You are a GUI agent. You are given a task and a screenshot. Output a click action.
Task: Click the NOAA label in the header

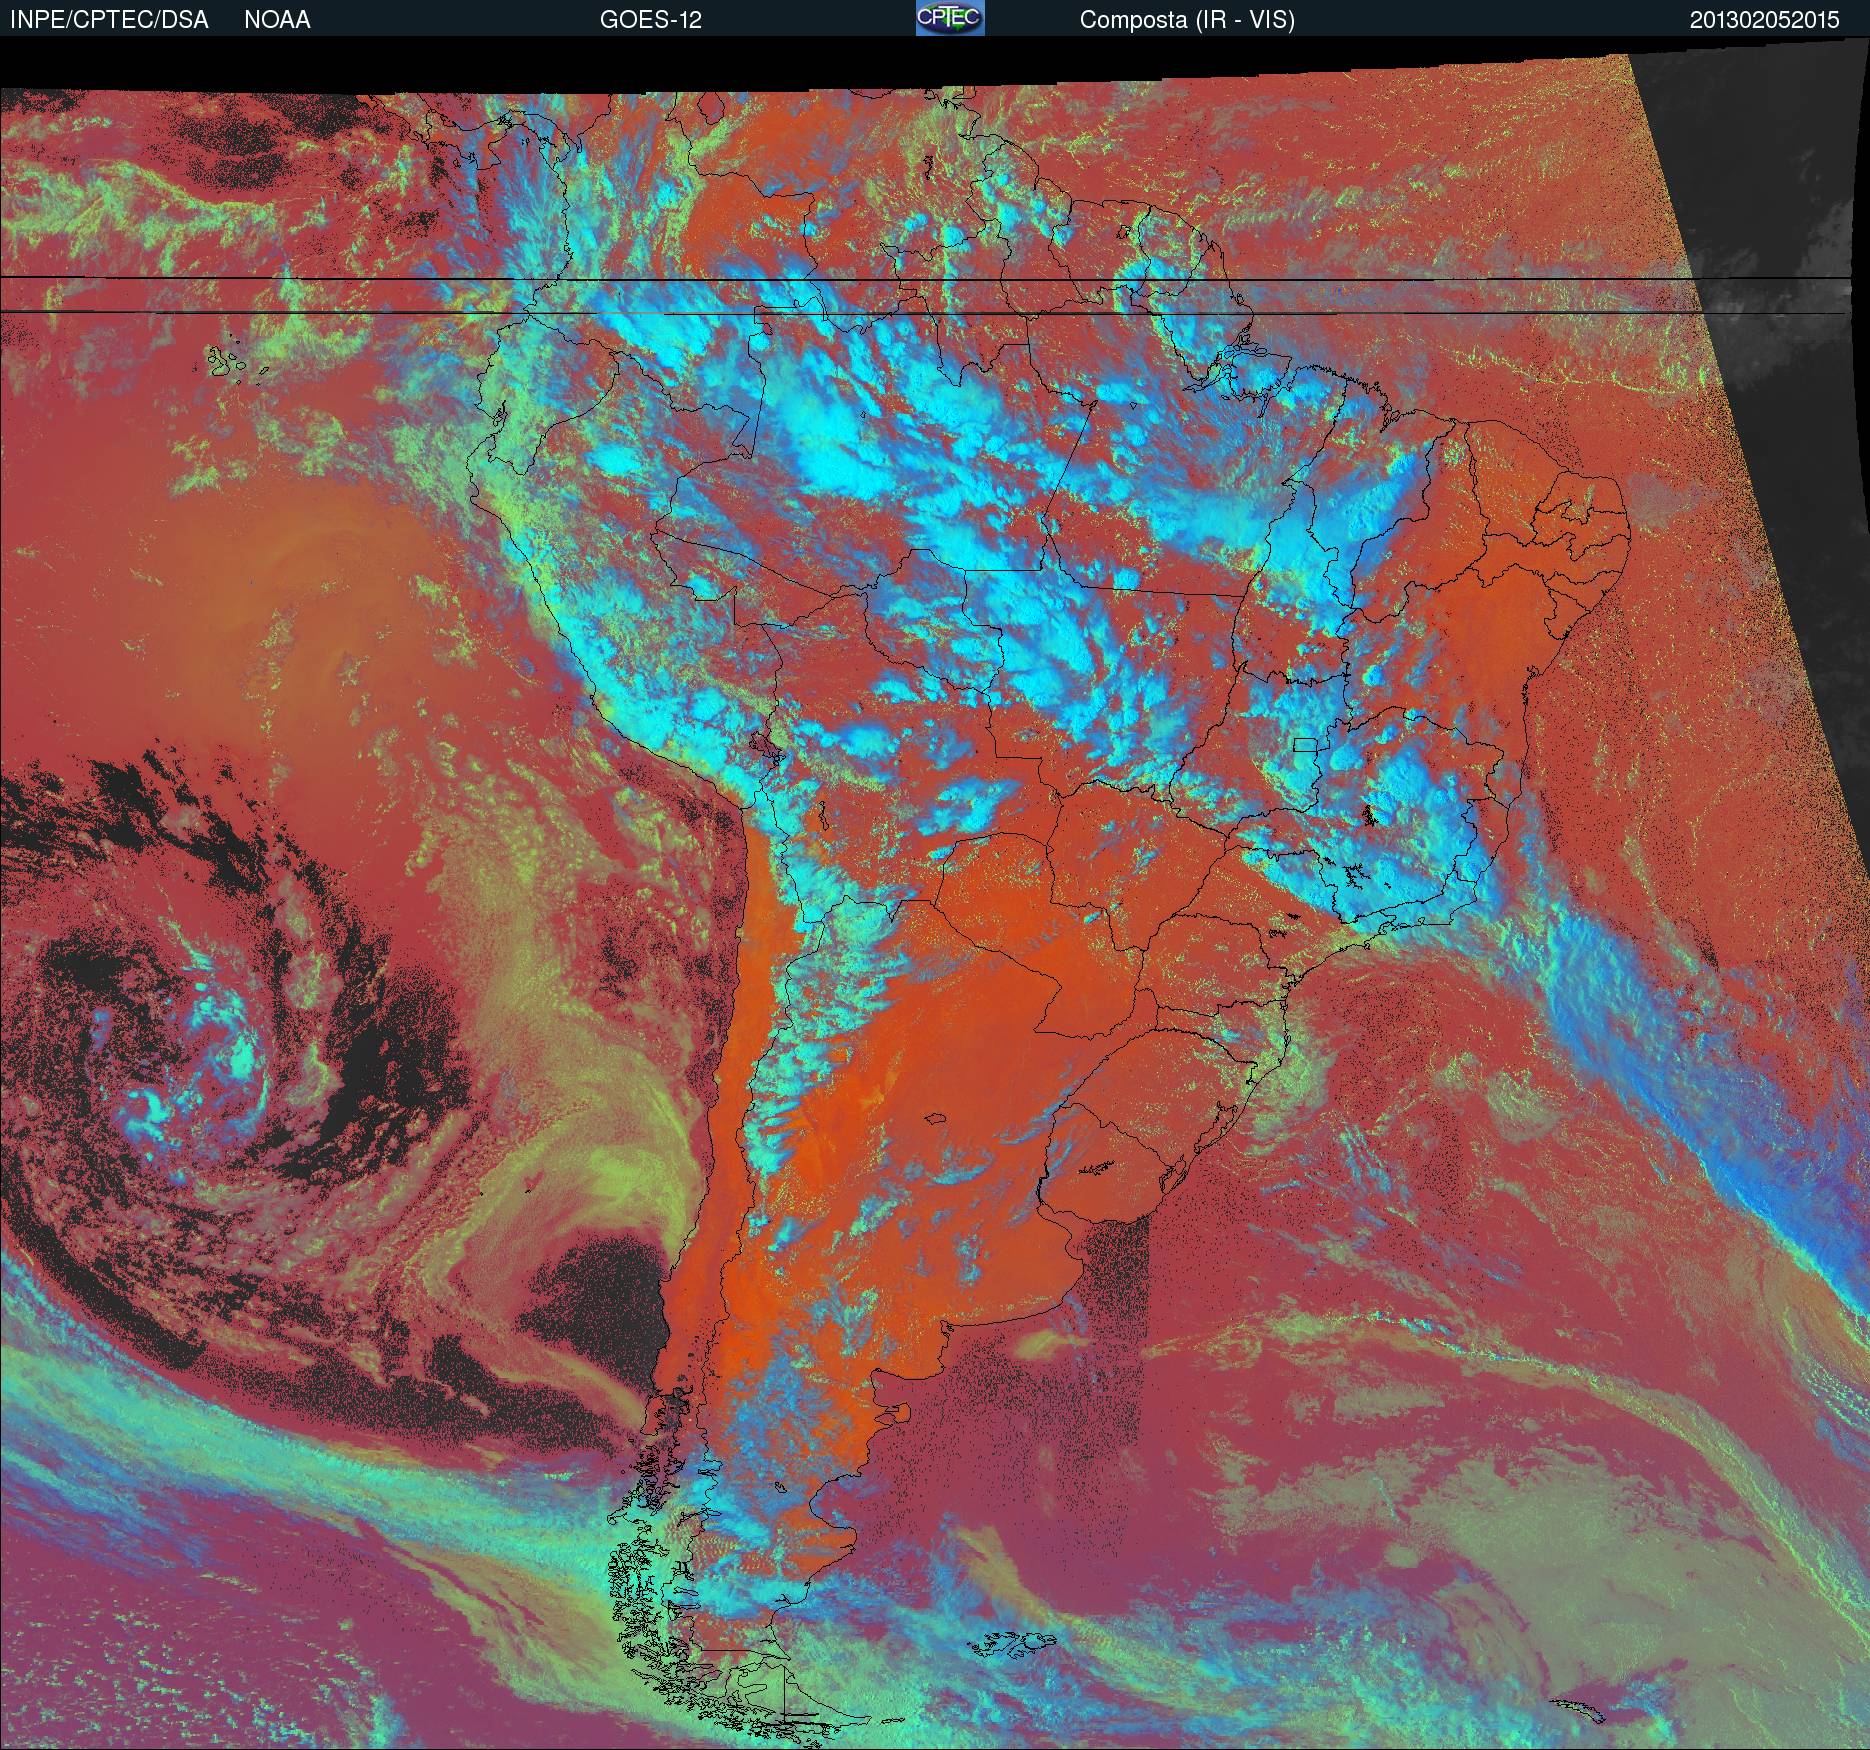click(277, 20)
